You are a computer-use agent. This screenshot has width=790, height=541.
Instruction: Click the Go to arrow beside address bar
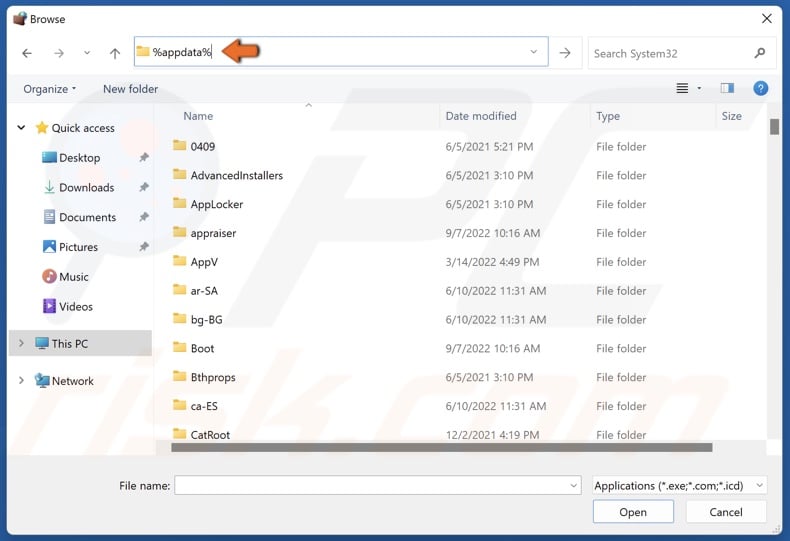pos(565,52)
